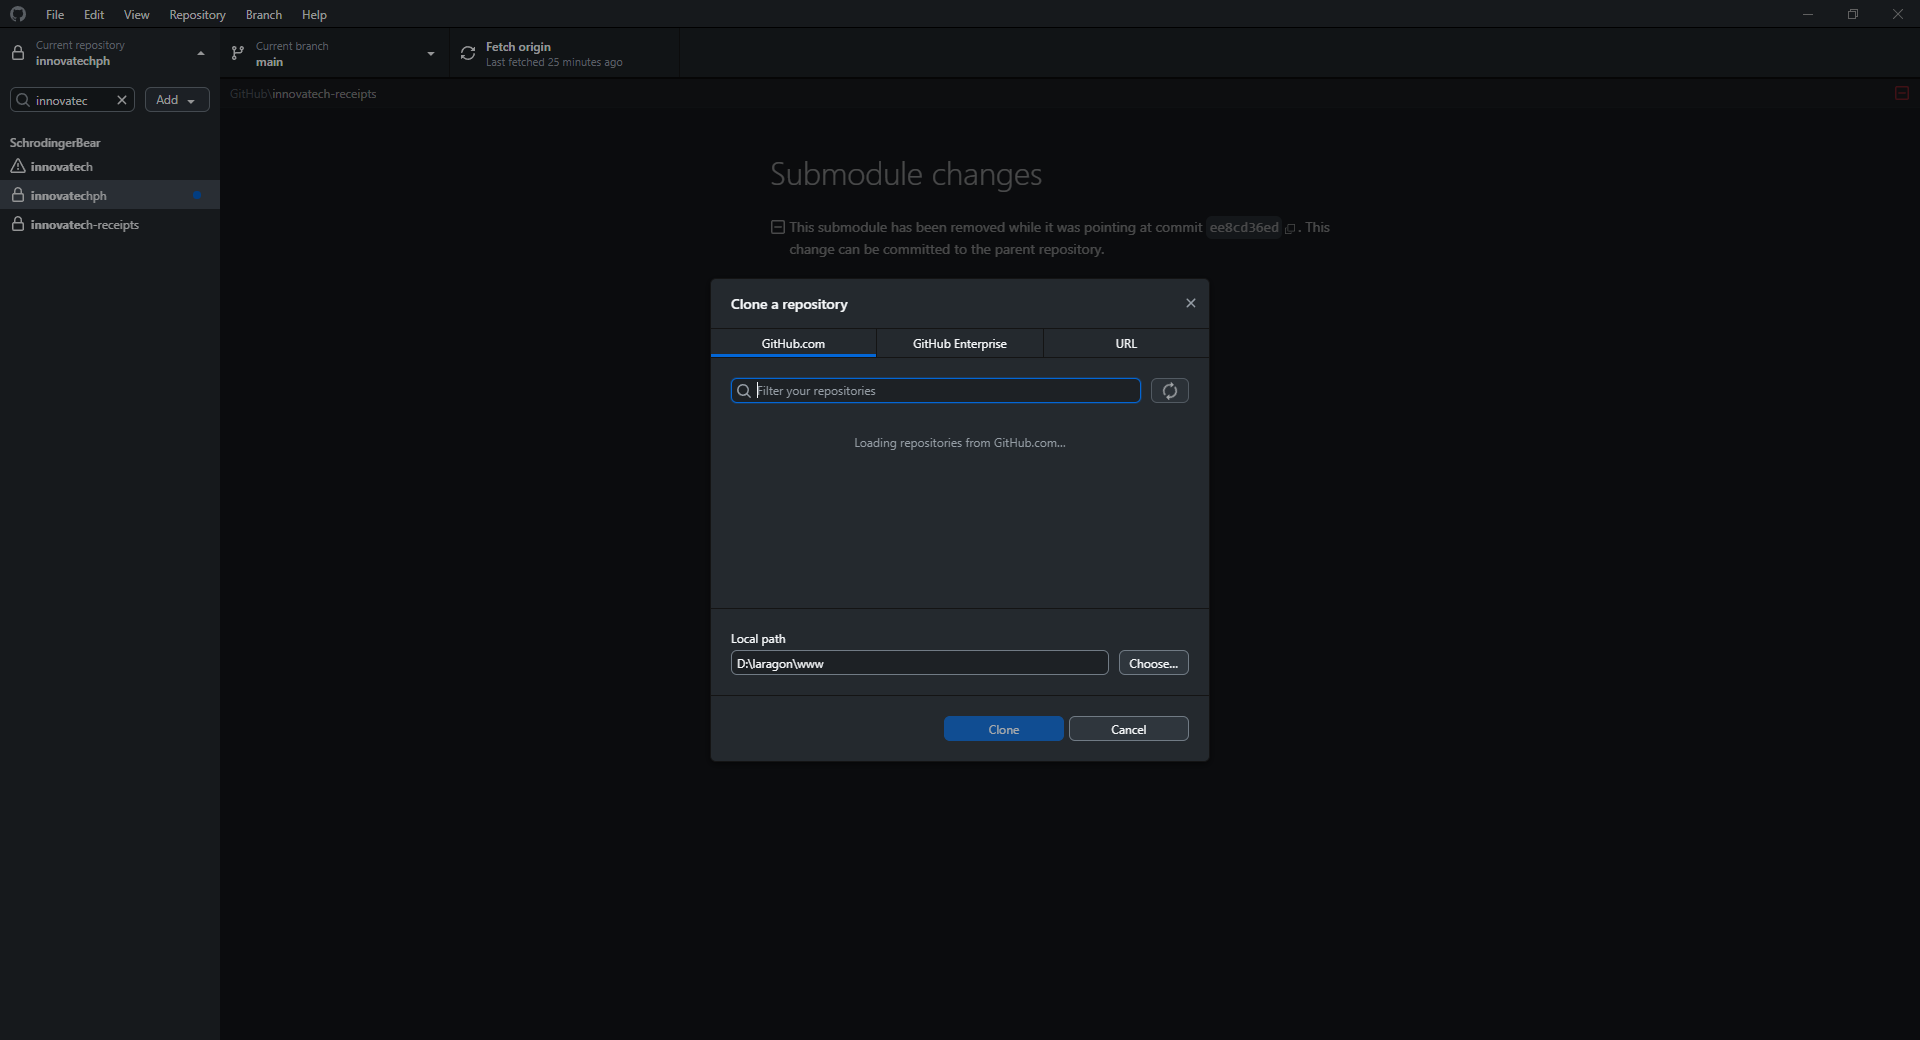Click the search magnifier in clone filter
This screenshot has width=1920, height=1040.
pyautogui.click(x=744, y=391)
